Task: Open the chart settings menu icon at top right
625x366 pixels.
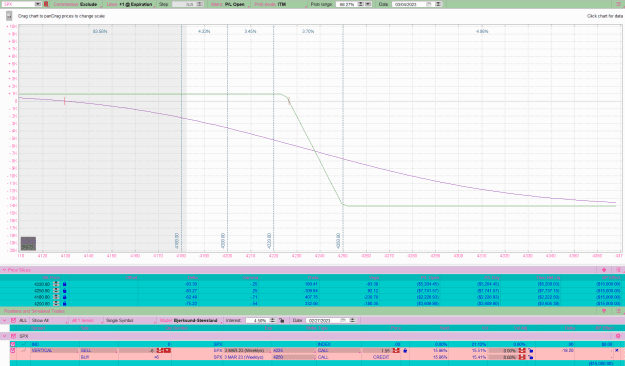Action: [619, 4]
